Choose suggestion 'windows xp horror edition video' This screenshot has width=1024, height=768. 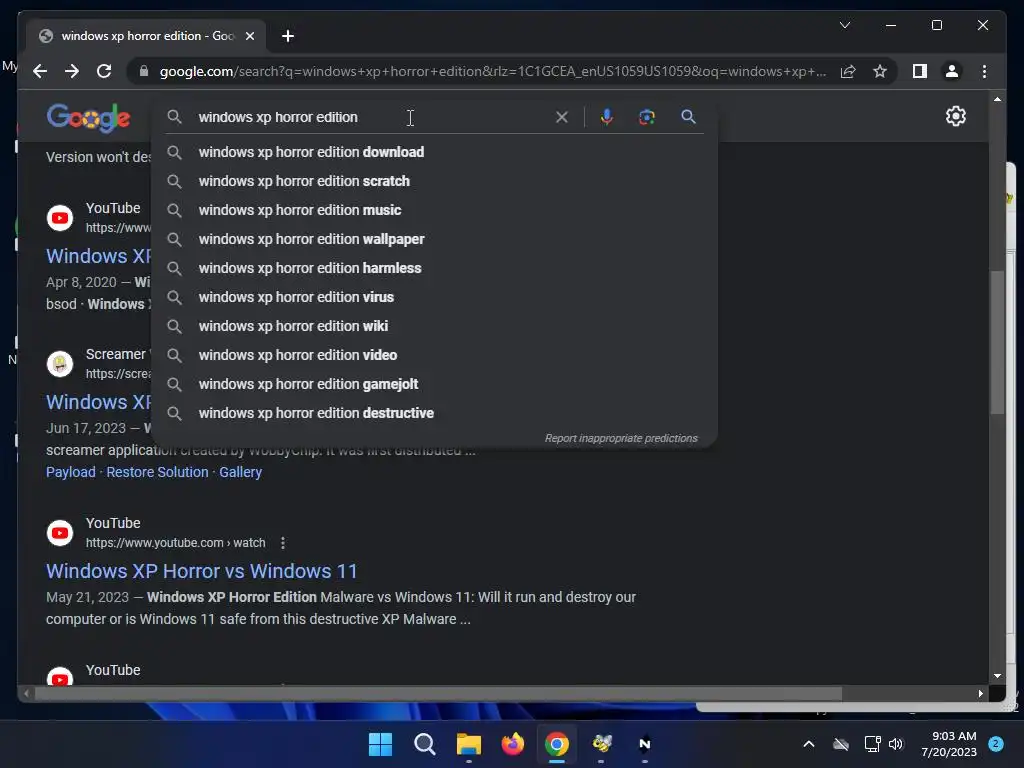(434, 355)
